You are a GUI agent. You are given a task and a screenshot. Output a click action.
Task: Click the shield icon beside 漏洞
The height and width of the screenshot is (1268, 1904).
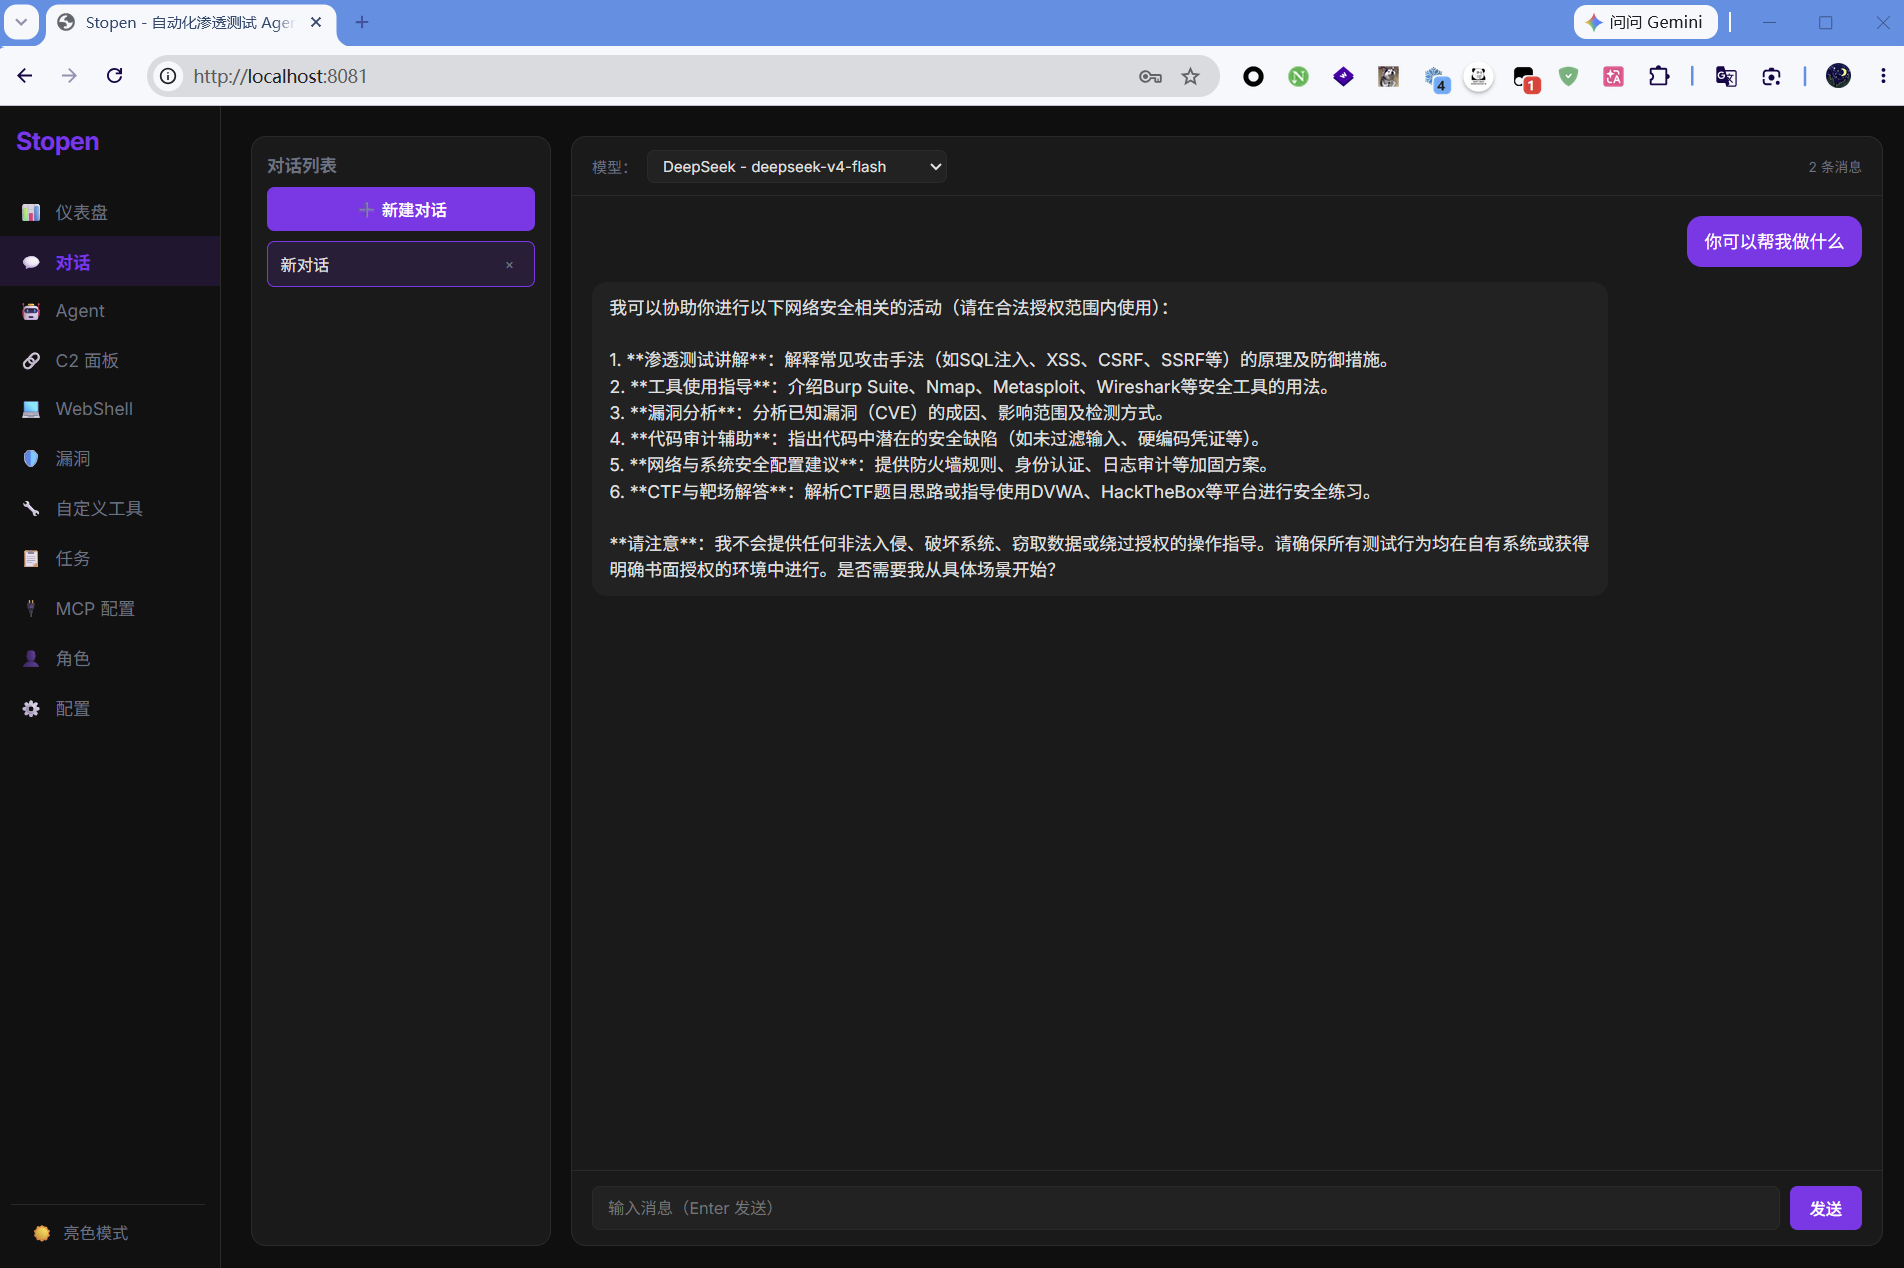click(x=31, y=459)
